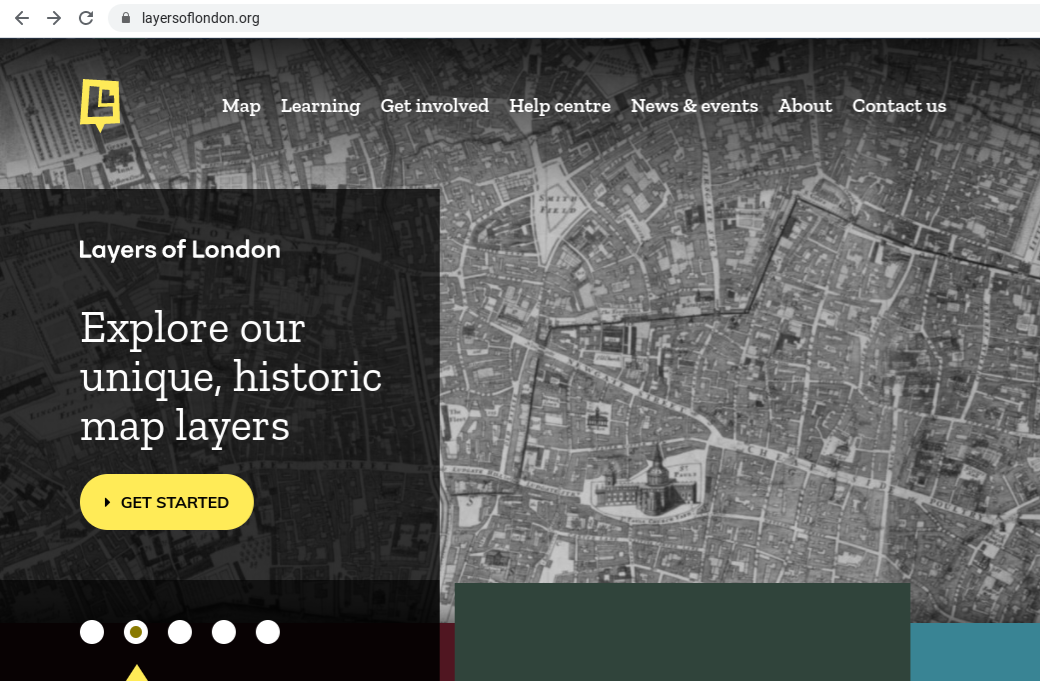The image size is (1040, 681).
Task: Select the first carousel slide dot
Action: (92, 632)
